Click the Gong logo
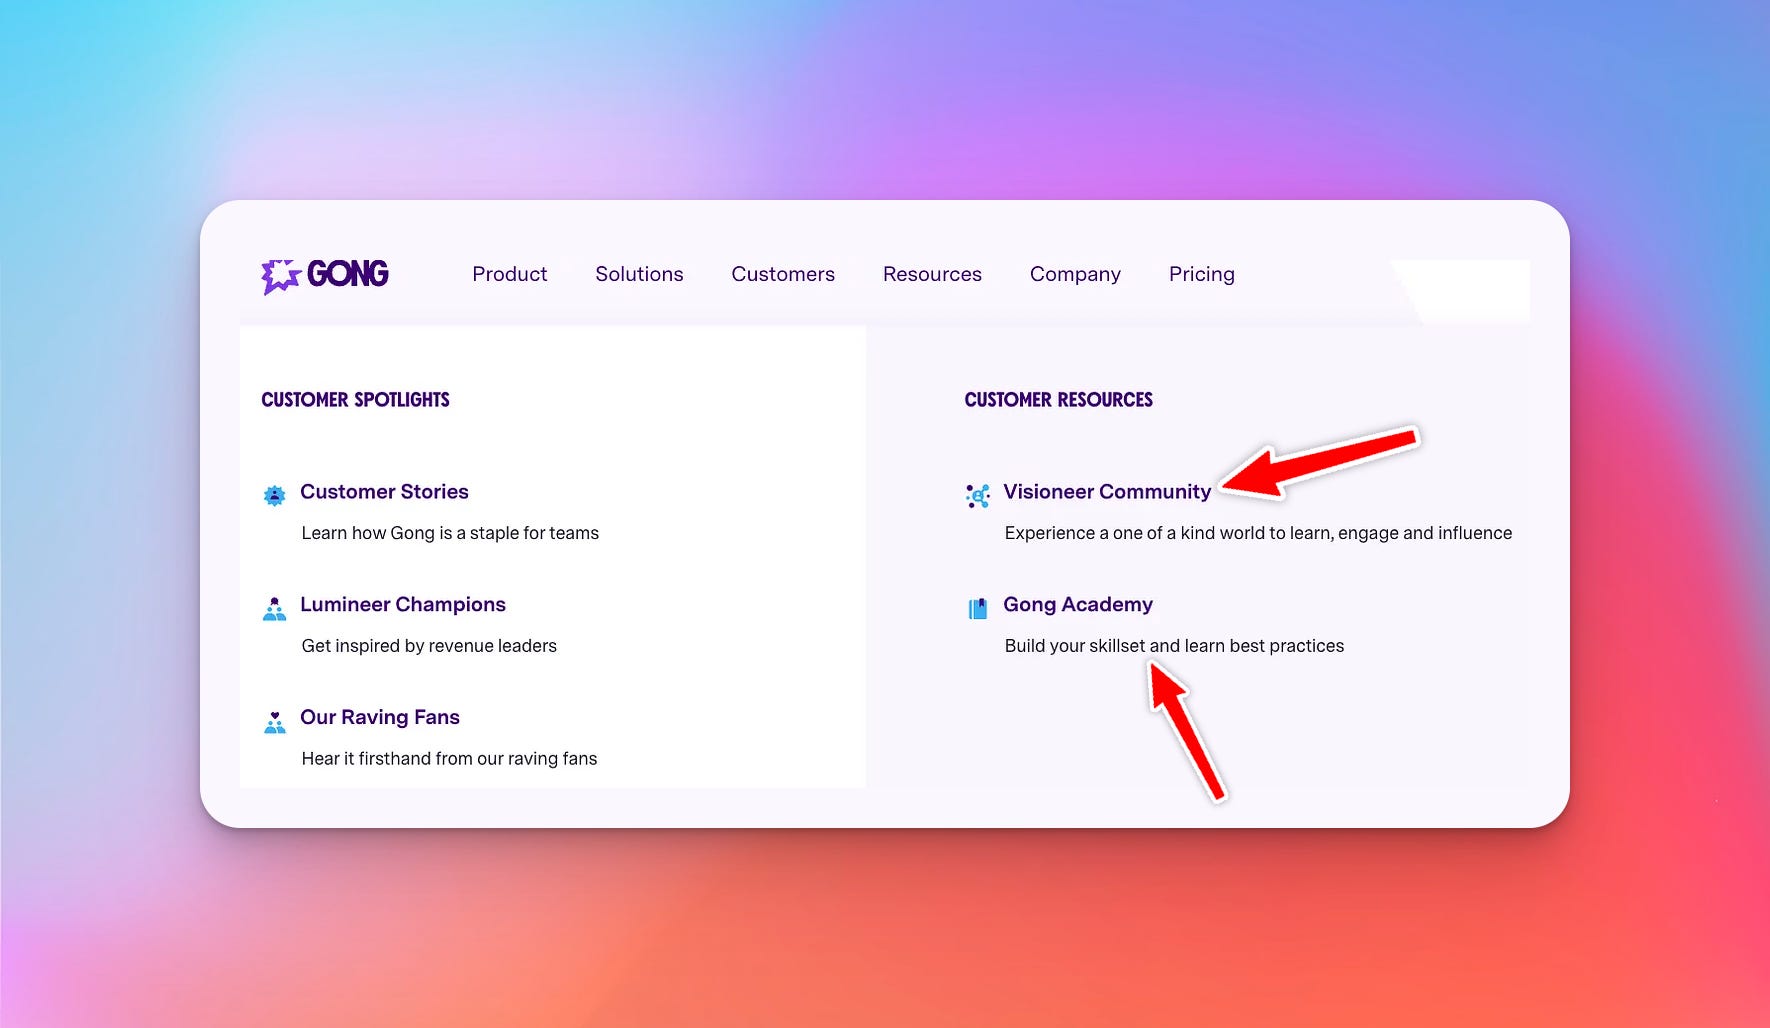 325,275
